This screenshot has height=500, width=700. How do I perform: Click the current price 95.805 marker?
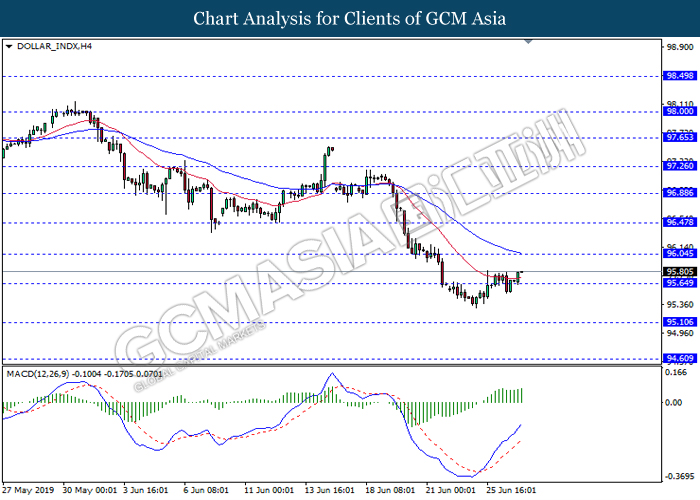coord(679,271)
